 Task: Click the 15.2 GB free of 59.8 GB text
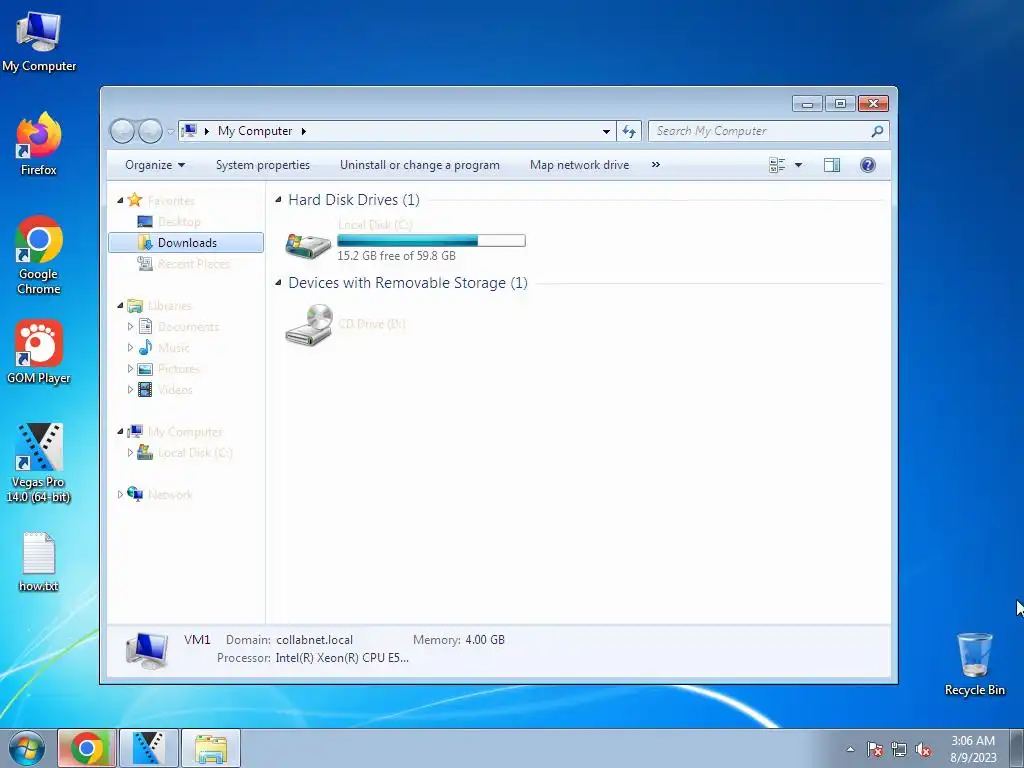[x=396, y=256]
